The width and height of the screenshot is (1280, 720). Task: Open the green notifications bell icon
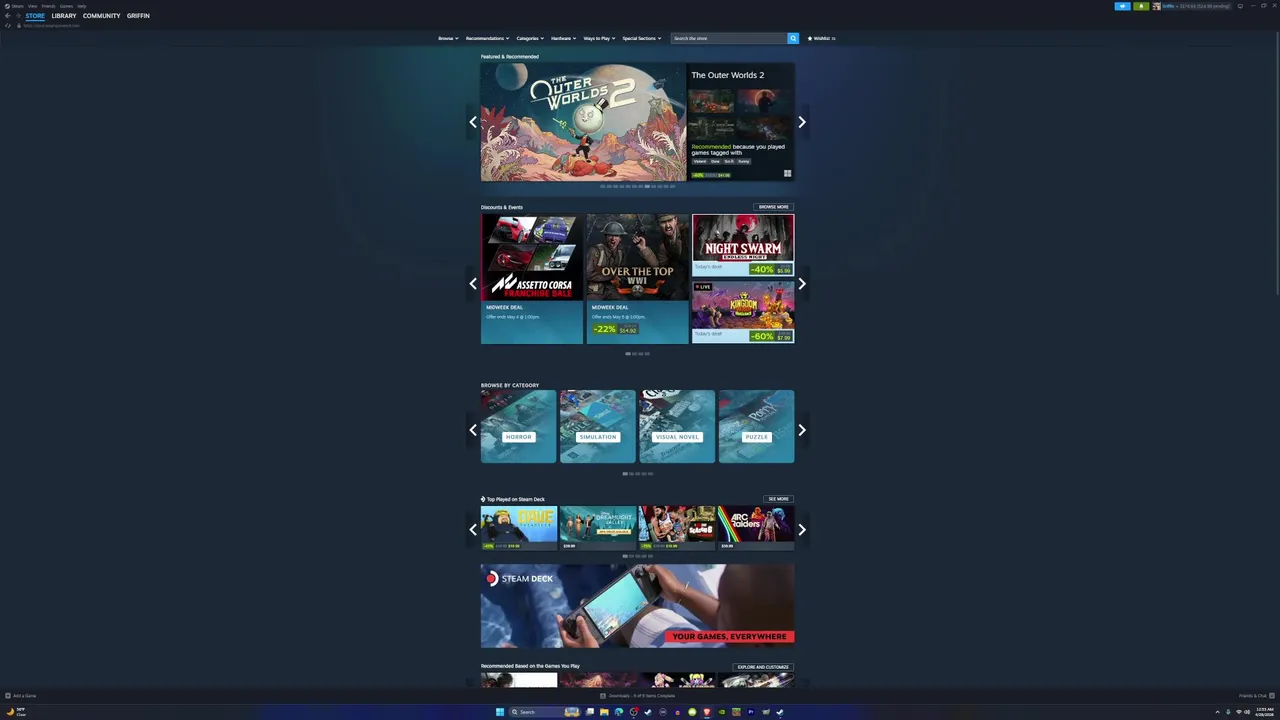pos(1141,6)
